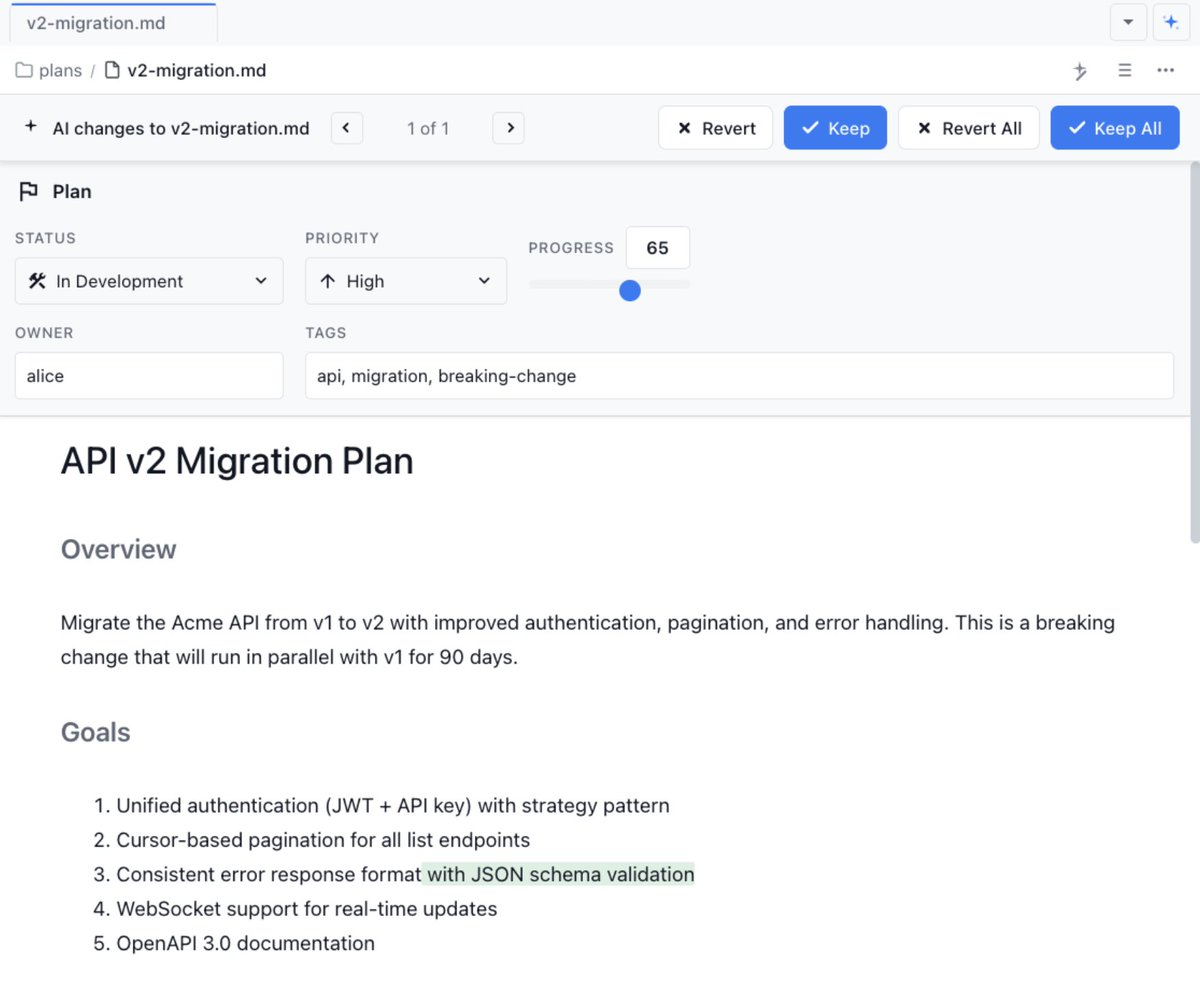Click the Revert button

716,128
